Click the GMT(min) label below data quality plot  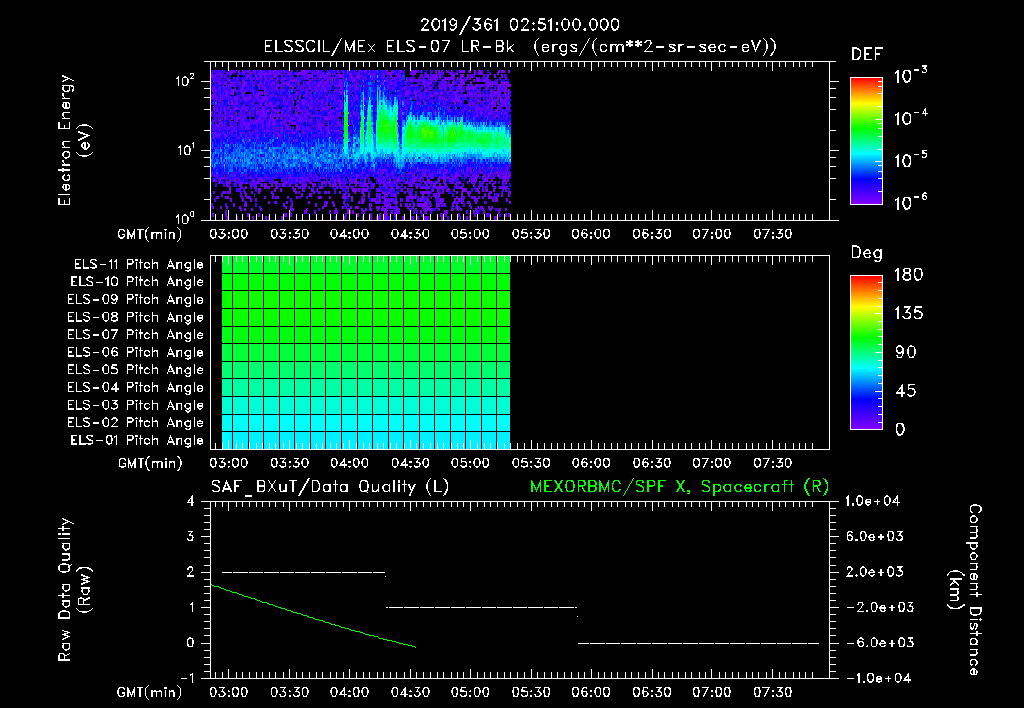click(150, 692)
